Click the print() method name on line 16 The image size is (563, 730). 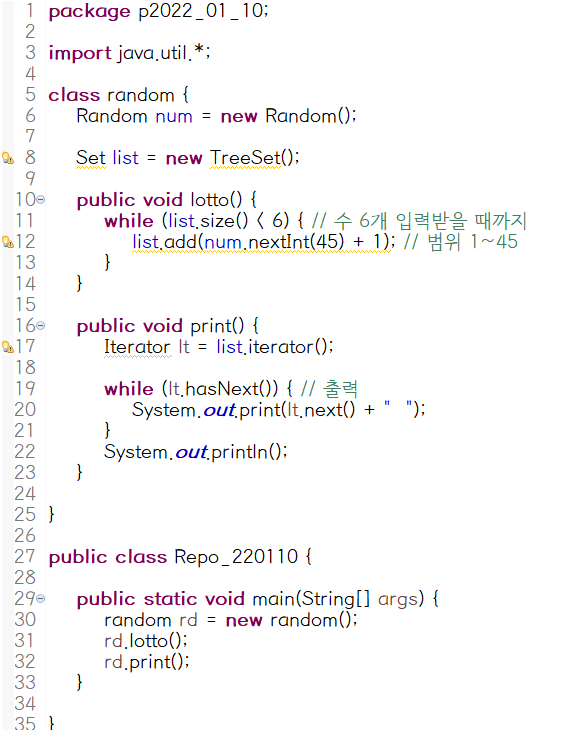[x=217, y=326]
